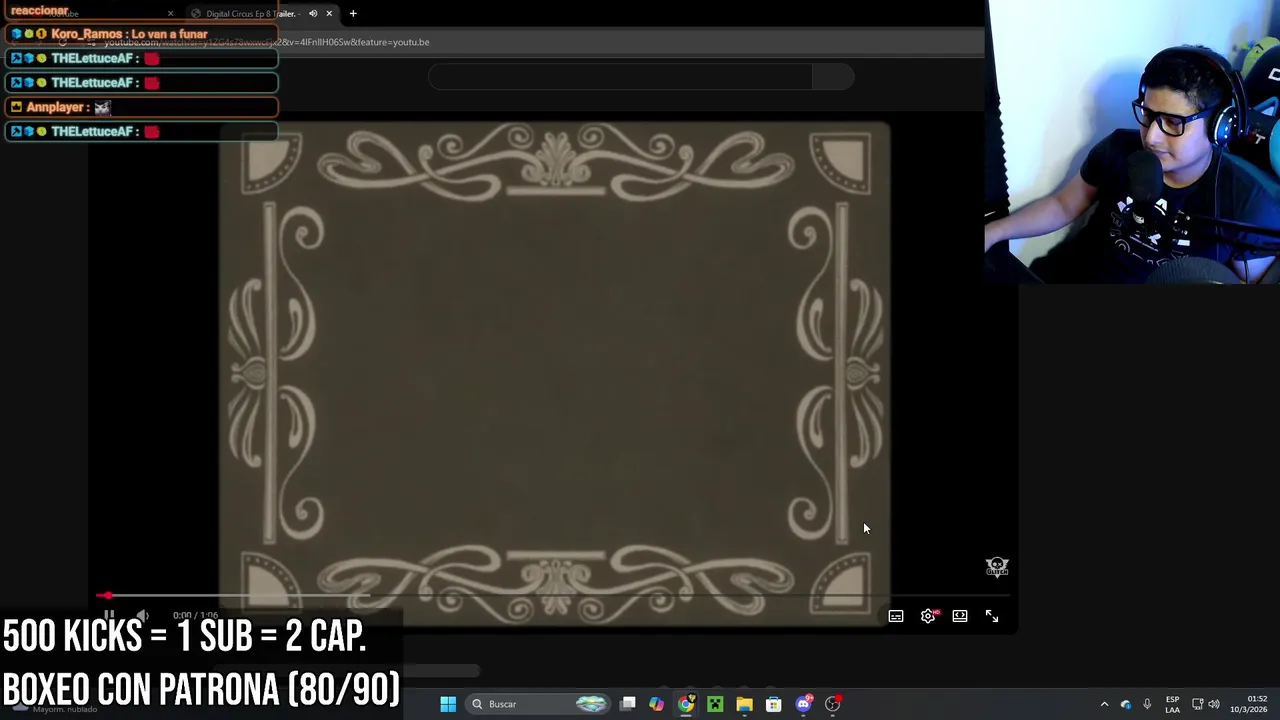Click the youtube.com address bar
Viewport: 1280px width, 720px height.
tap(530, 42)
